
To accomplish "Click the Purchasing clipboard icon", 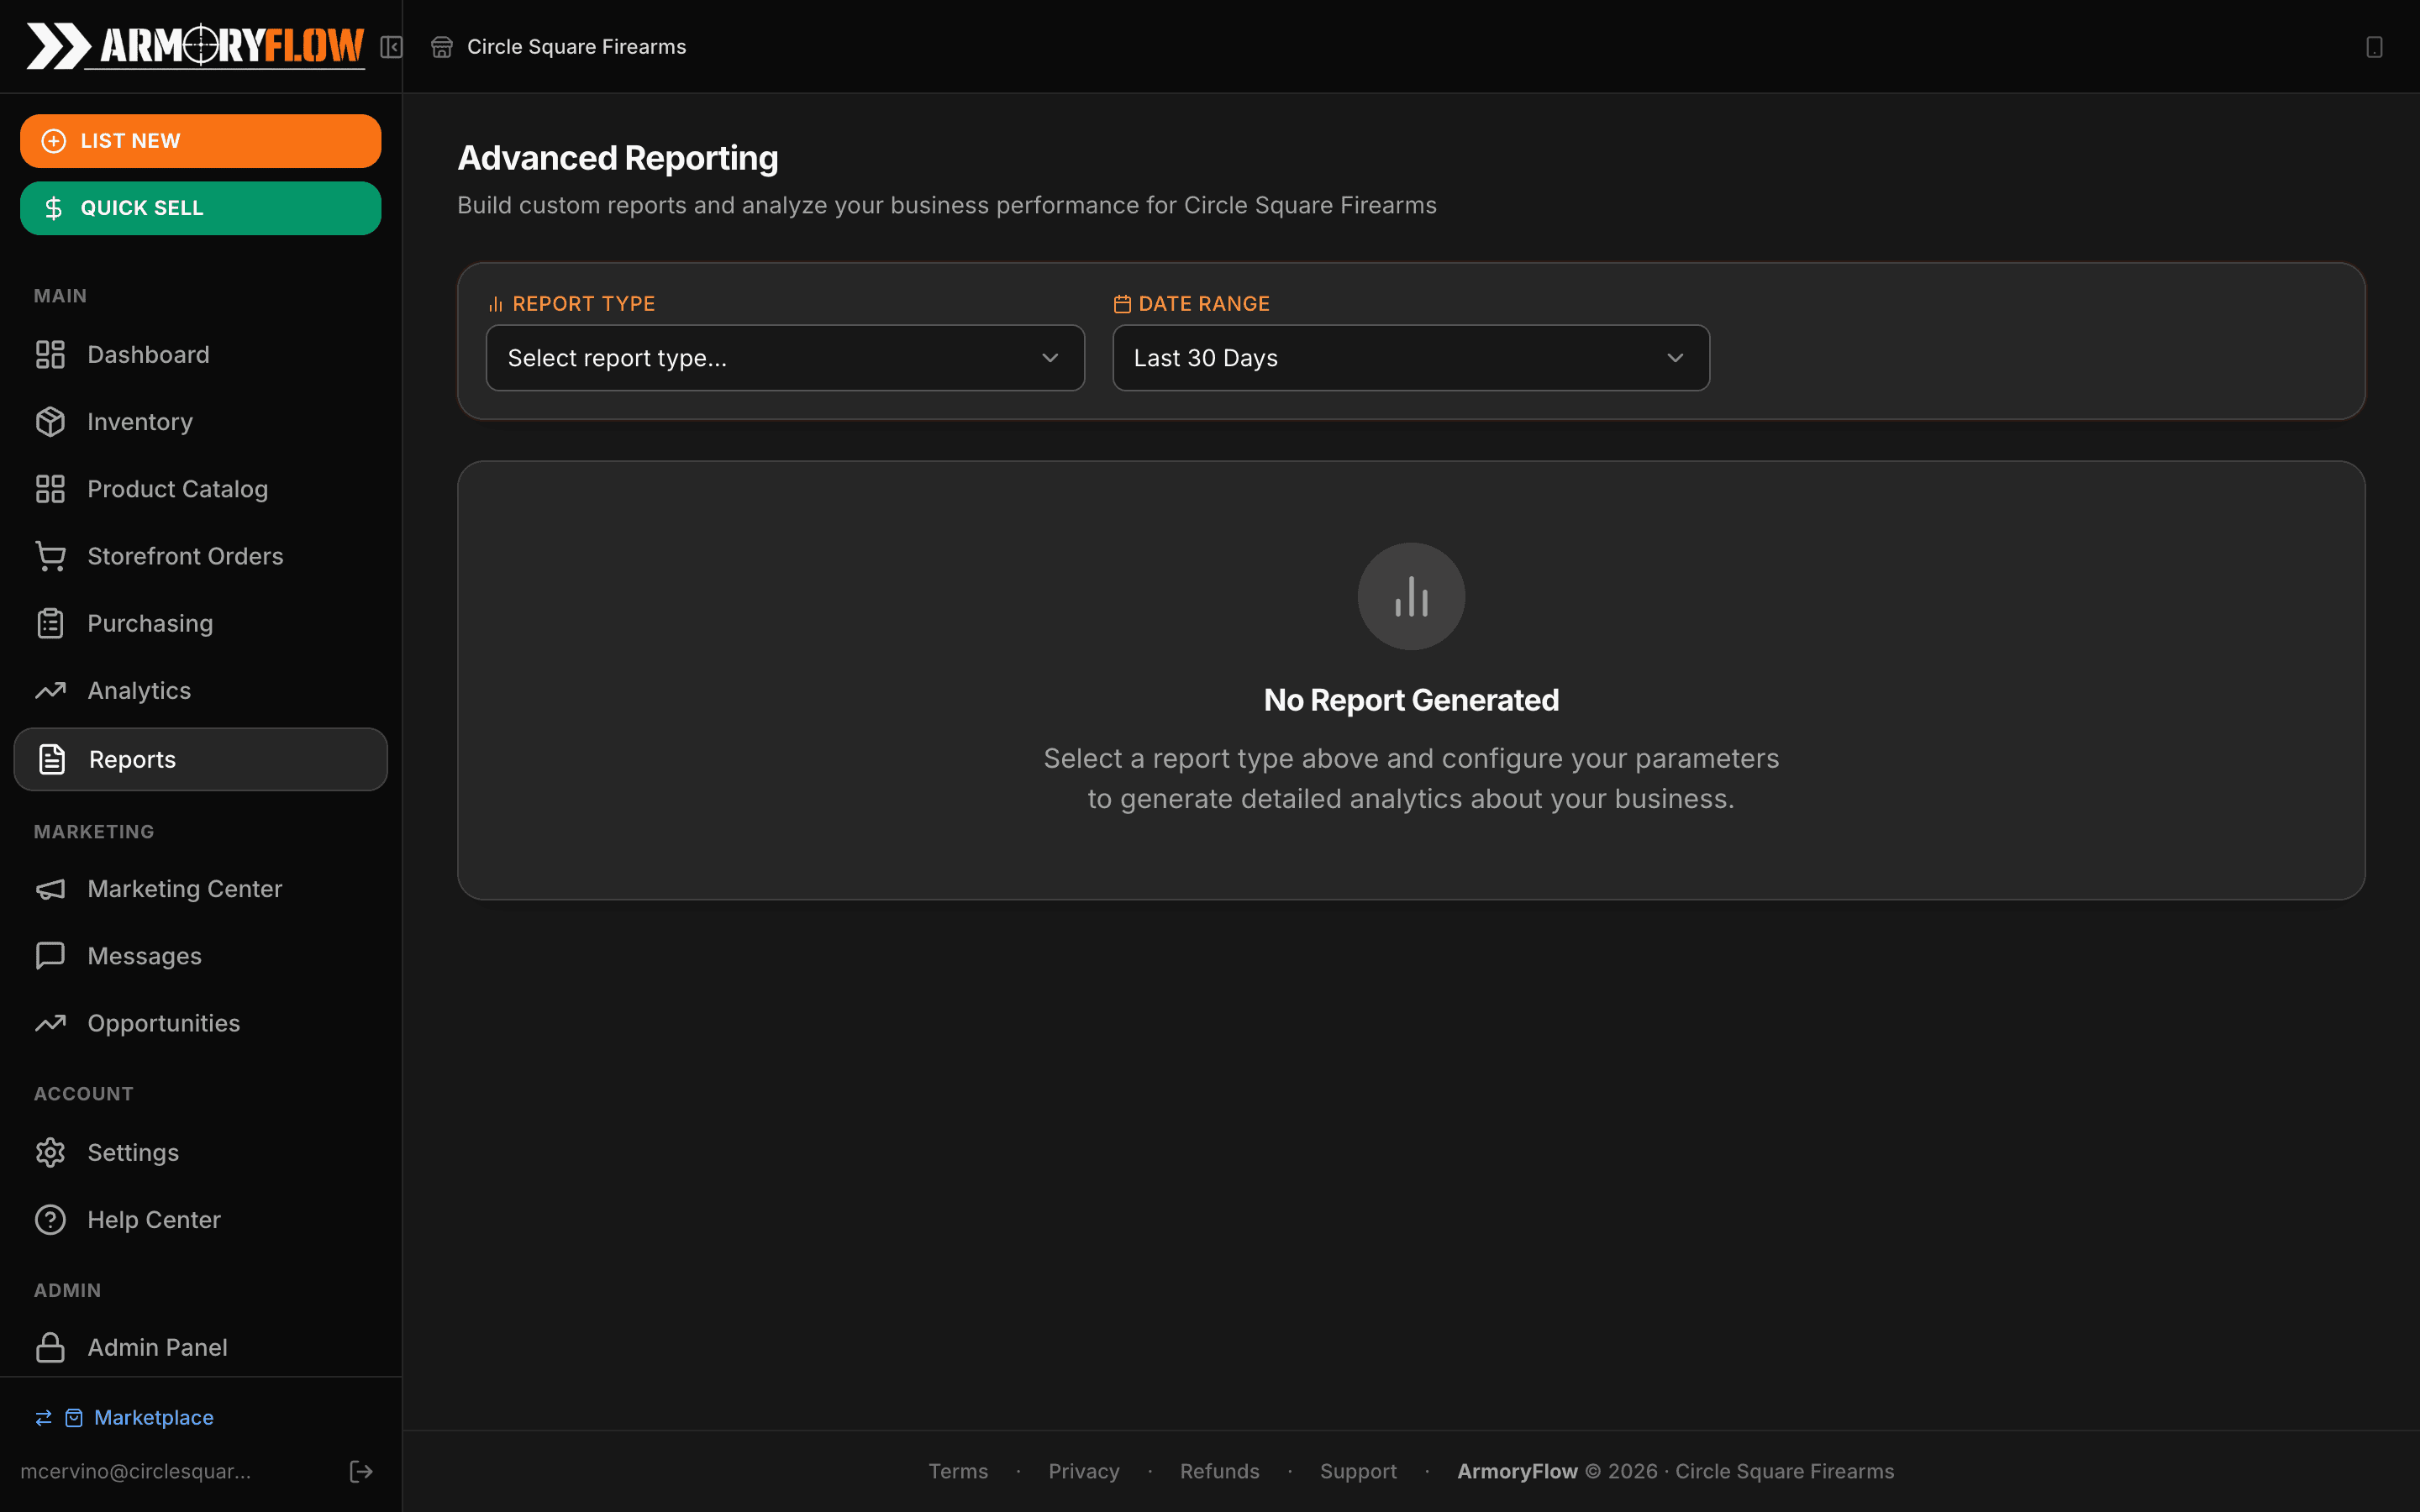I will coord(50,623).
